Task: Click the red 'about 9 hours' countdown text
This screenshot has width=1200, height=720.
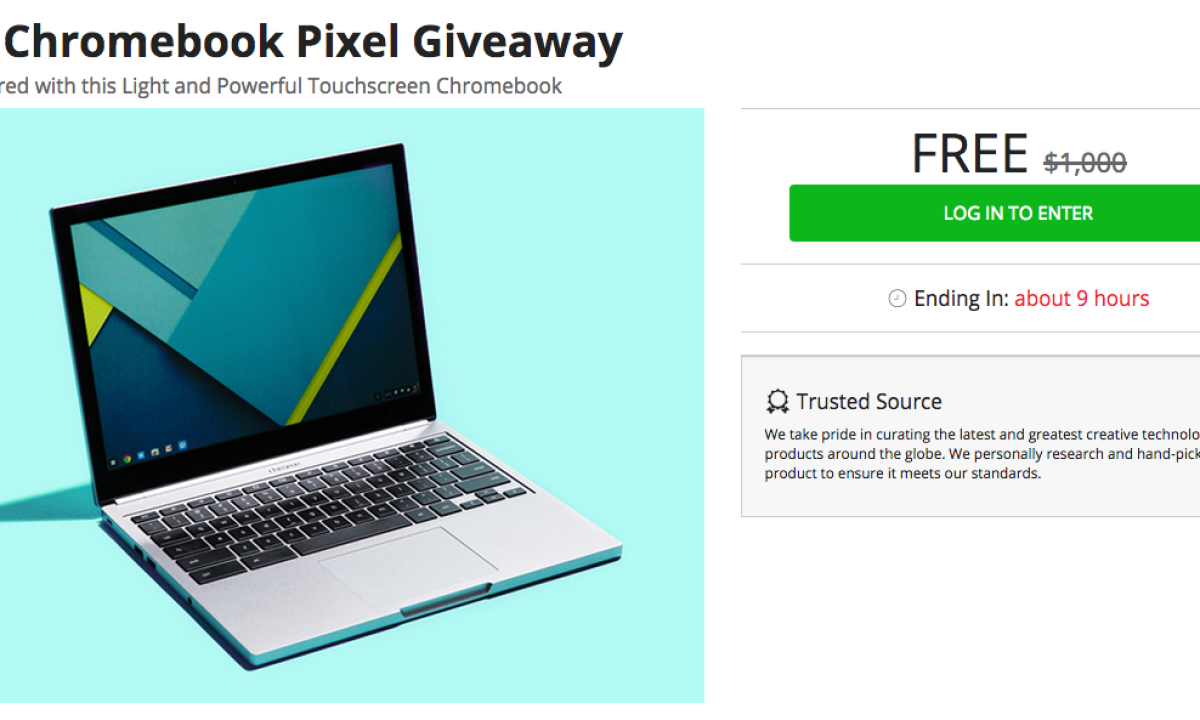Action: (1082, 298)
